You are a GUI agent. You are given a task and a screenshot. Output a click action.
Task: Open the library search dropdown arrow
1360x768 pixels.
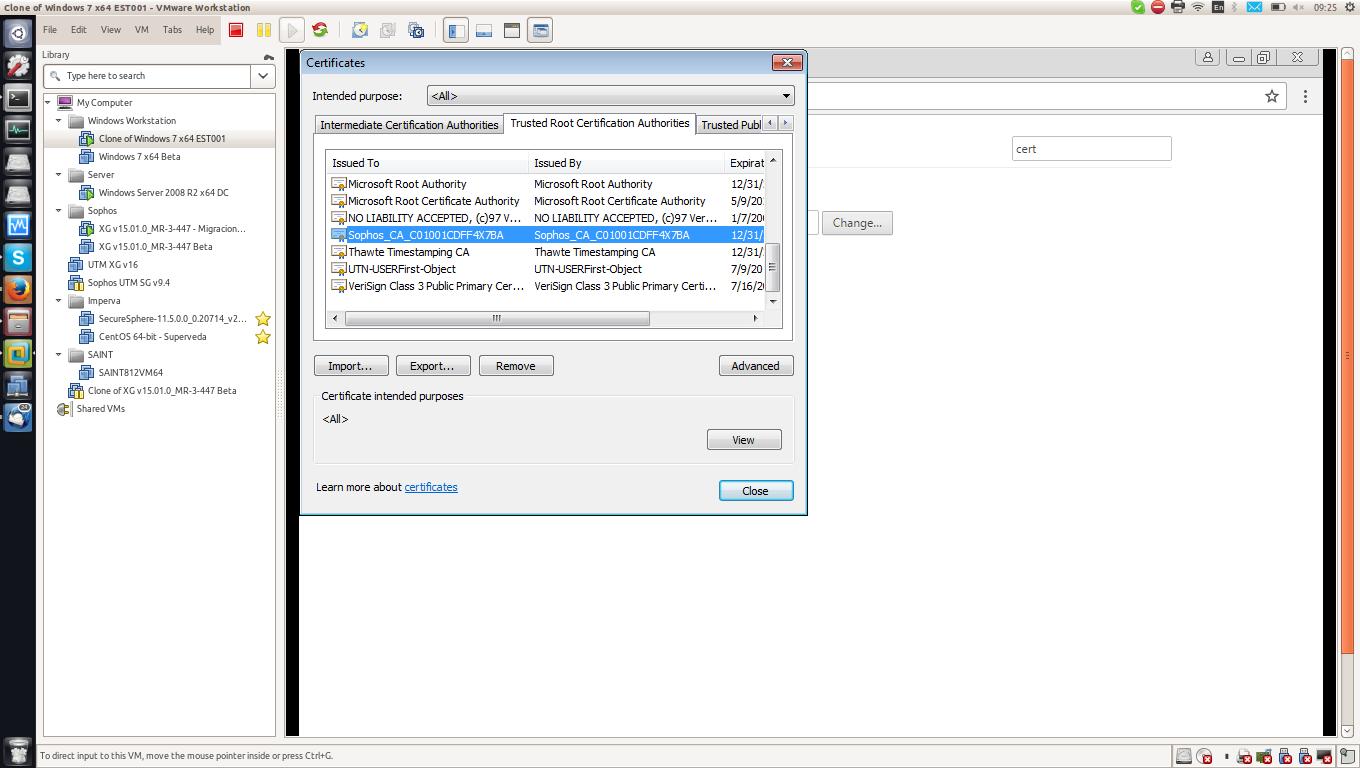click(263, 76)
